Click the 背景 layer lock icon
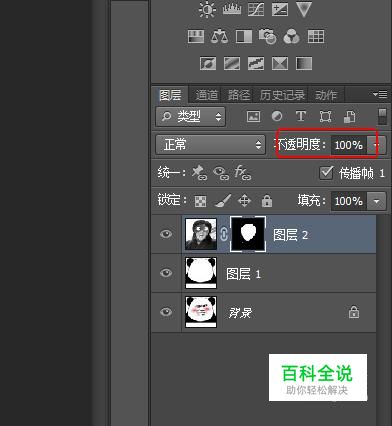 (354, 312)
